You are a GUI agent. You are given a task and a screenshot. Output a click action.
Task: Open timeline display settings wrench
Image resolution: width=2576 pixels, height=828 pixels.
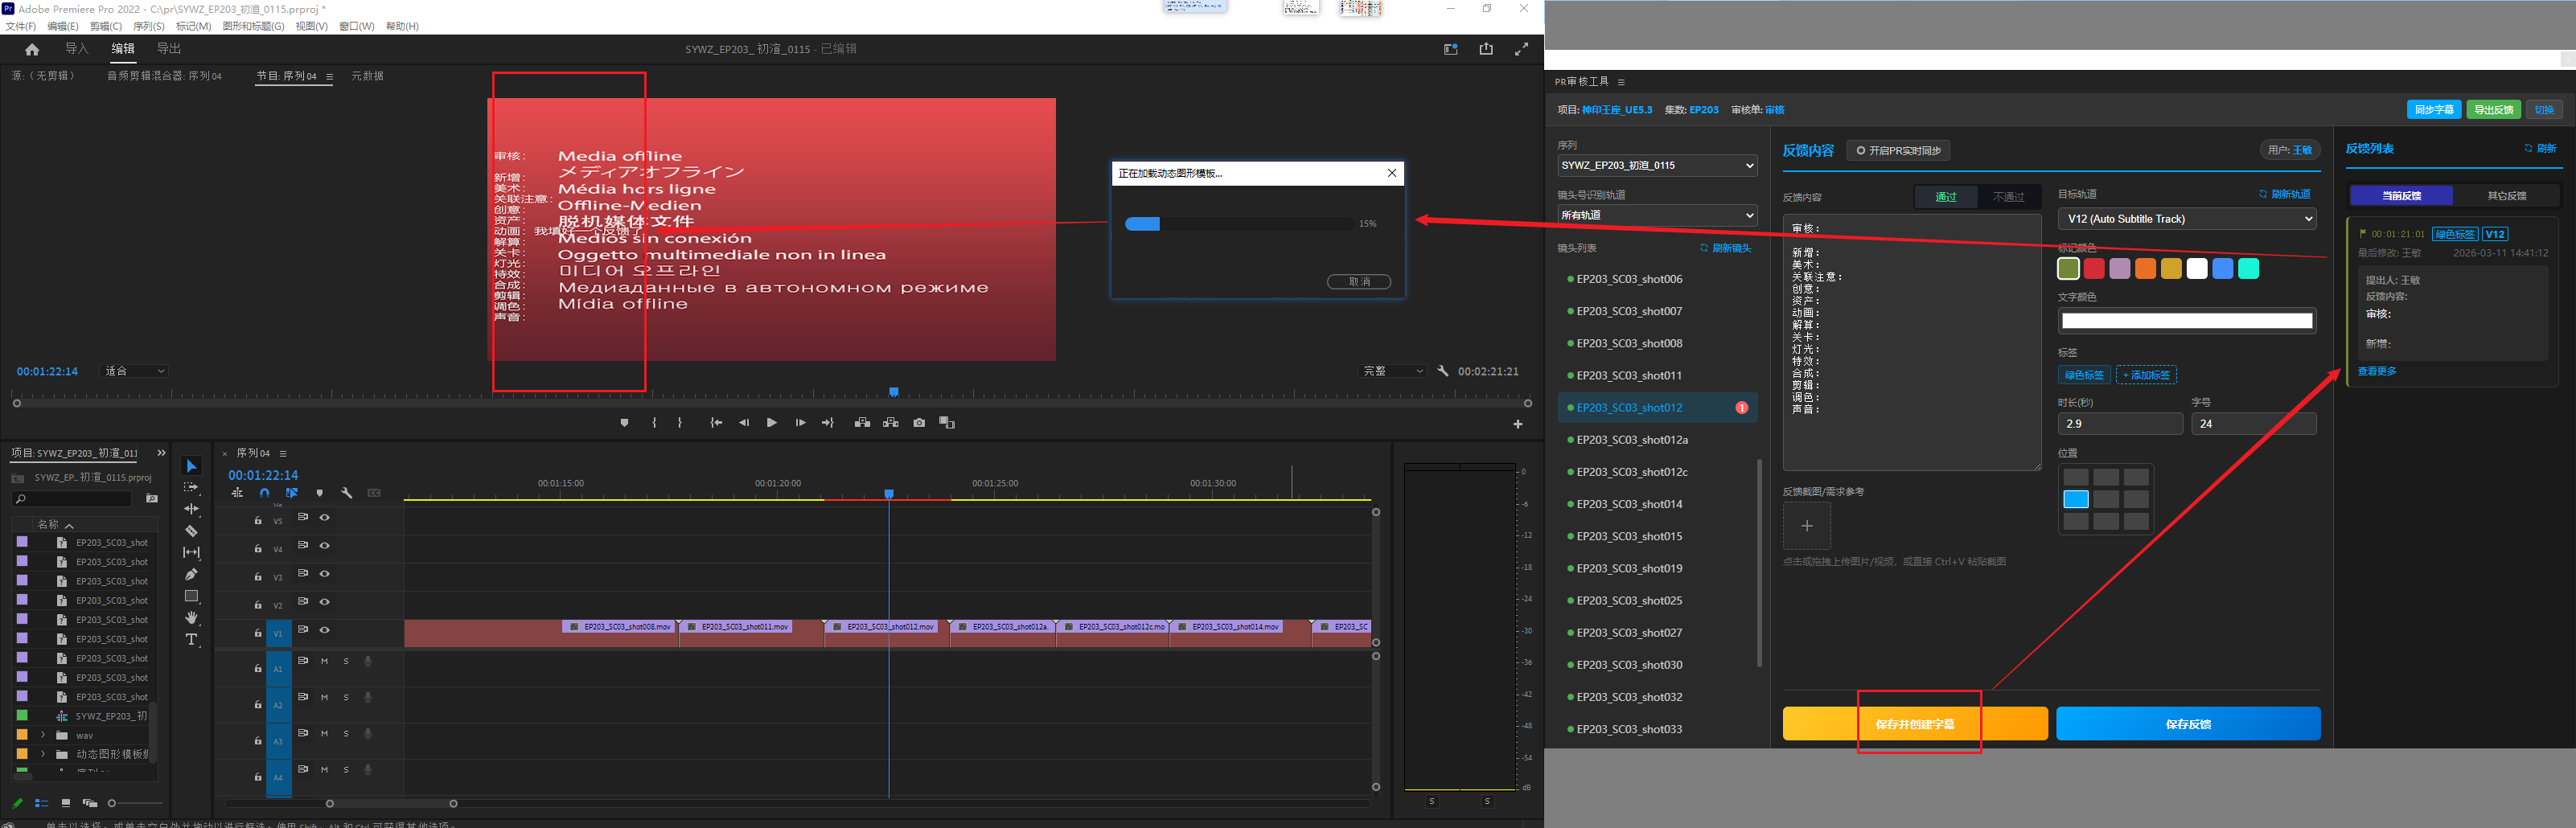(x=346, y=493)
